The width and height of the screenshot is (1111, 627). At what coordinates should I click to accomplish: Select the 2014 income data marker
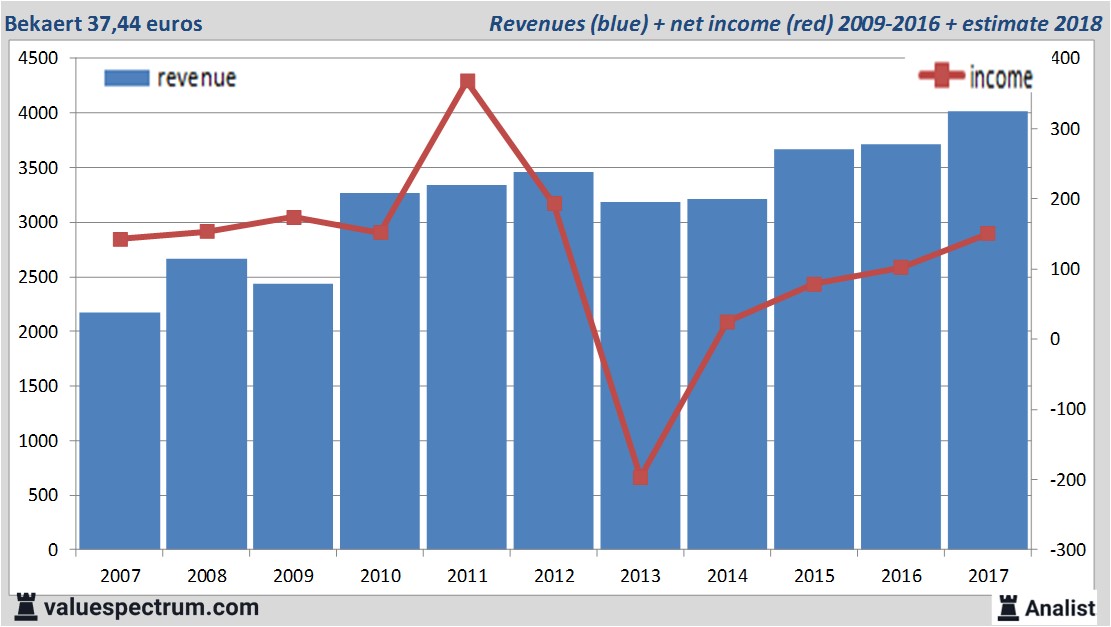(x=727, y=322)
